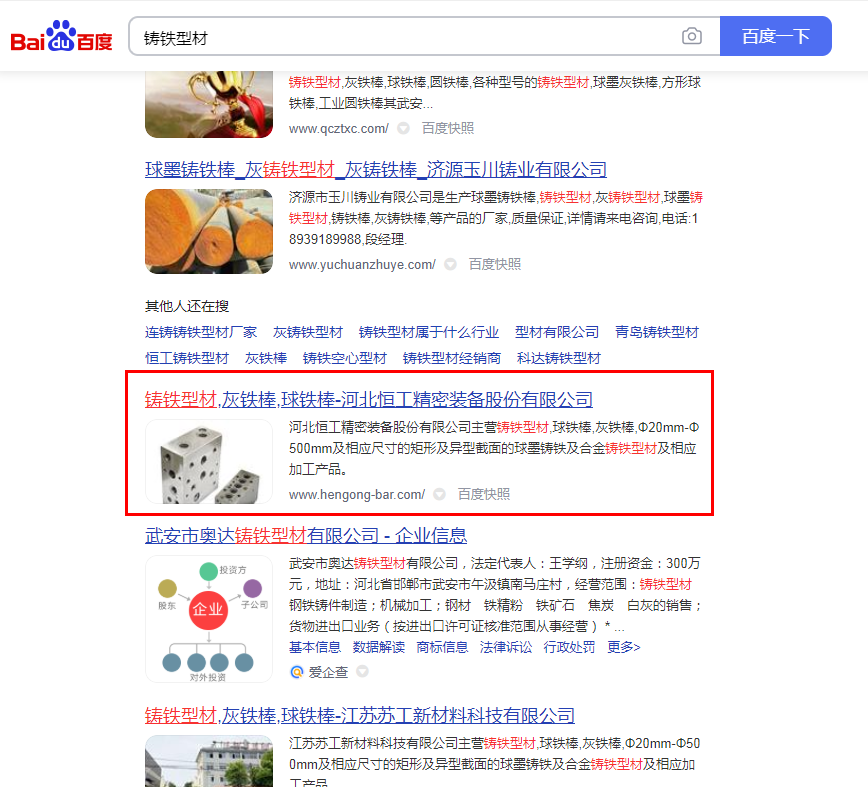Click the metal block product thumbnail
868x787 pixels.
[x=209, y=462]
